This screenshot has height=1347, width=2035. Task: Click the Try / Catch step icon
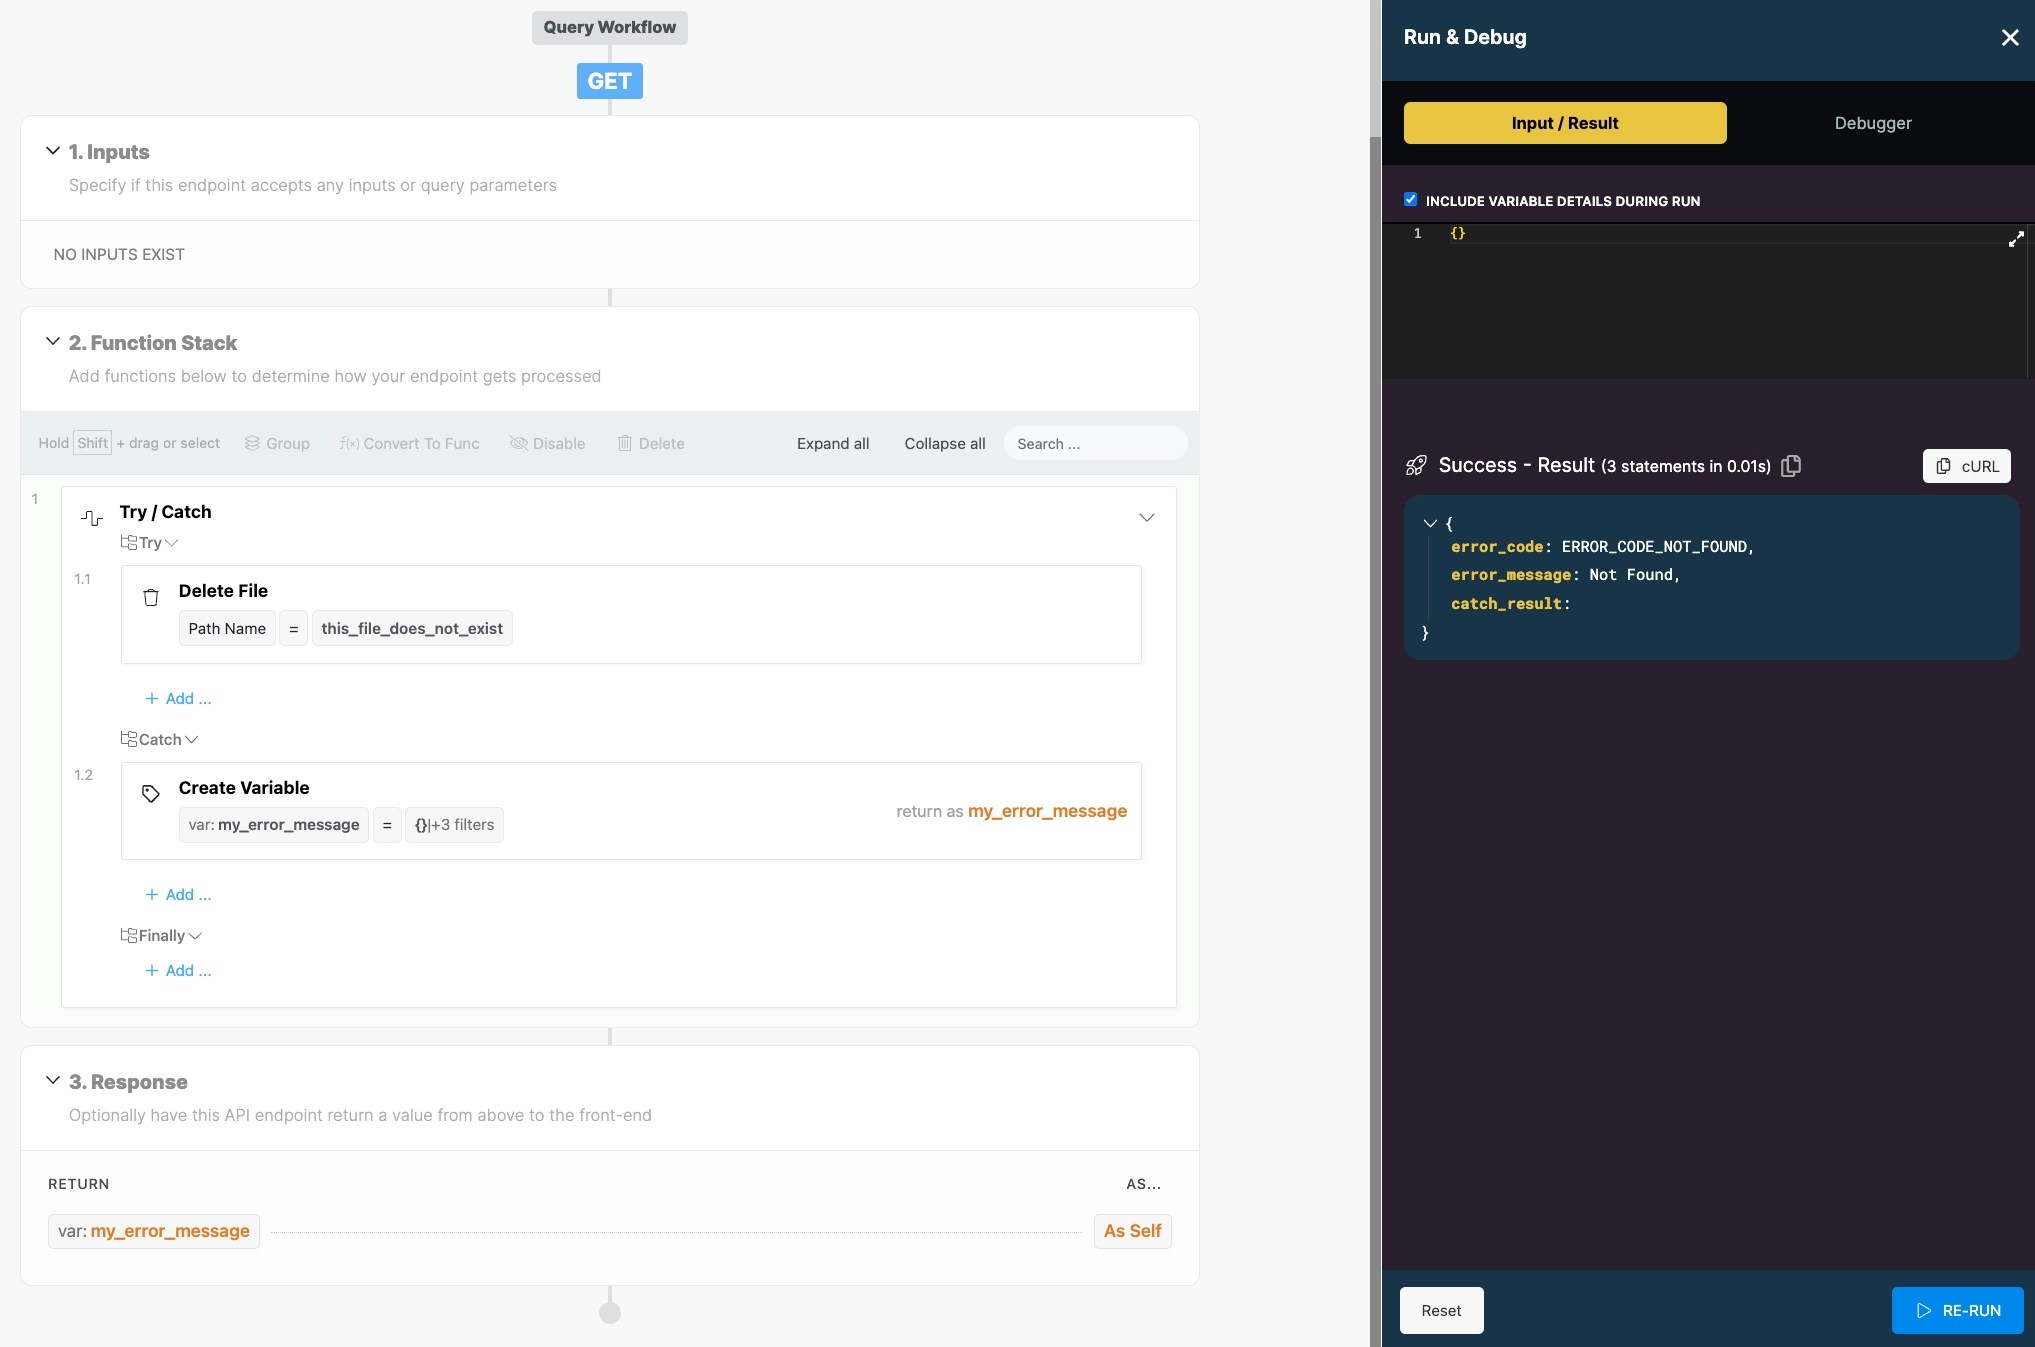[x=92, y=518]
